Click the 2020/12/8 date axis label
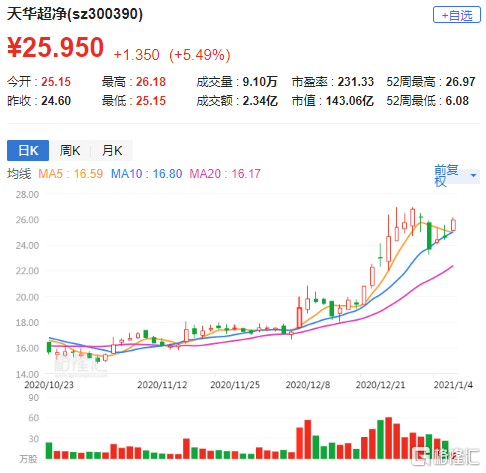This screenshot has height=473, width=486. 307,385
